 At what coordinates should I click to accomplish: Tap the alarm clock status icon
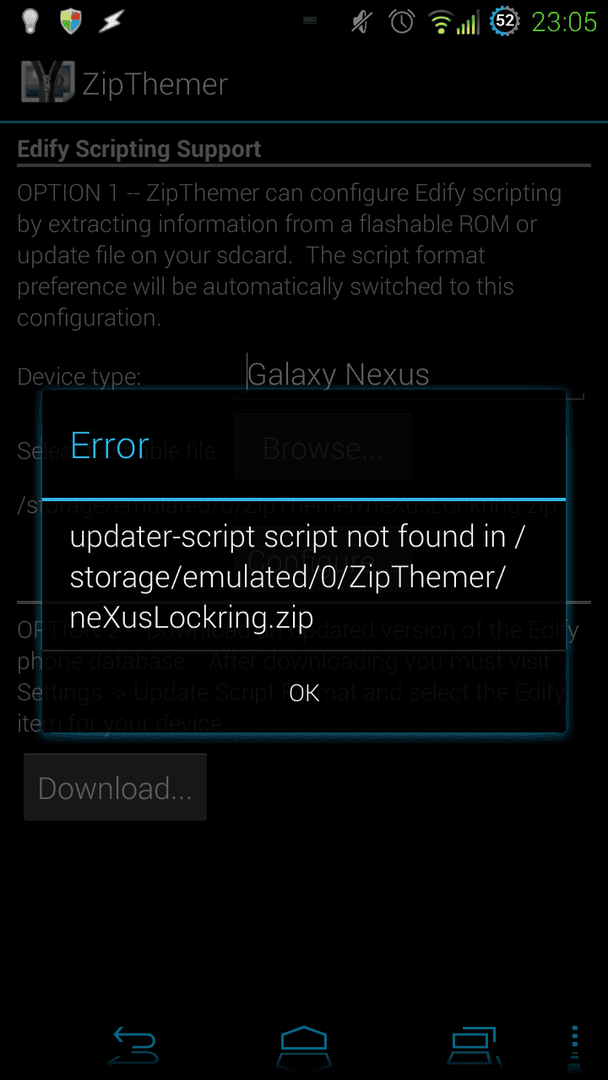tap(401, 21)
